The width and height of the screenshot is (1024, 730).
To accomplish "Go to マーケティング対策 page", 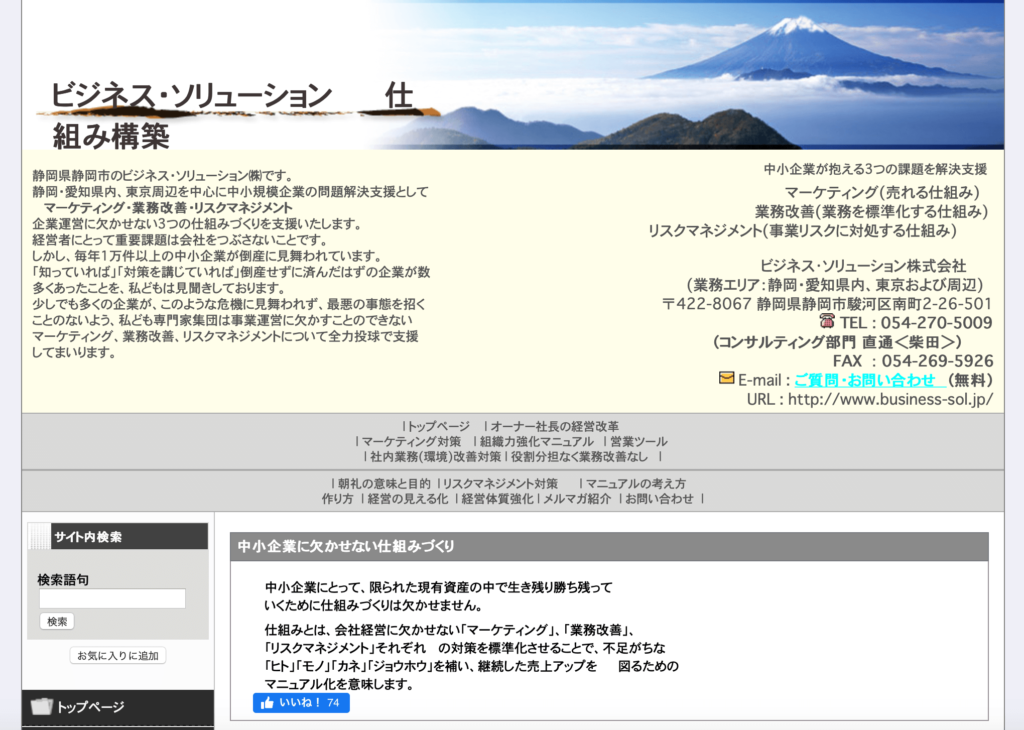I will click(411, 441).
